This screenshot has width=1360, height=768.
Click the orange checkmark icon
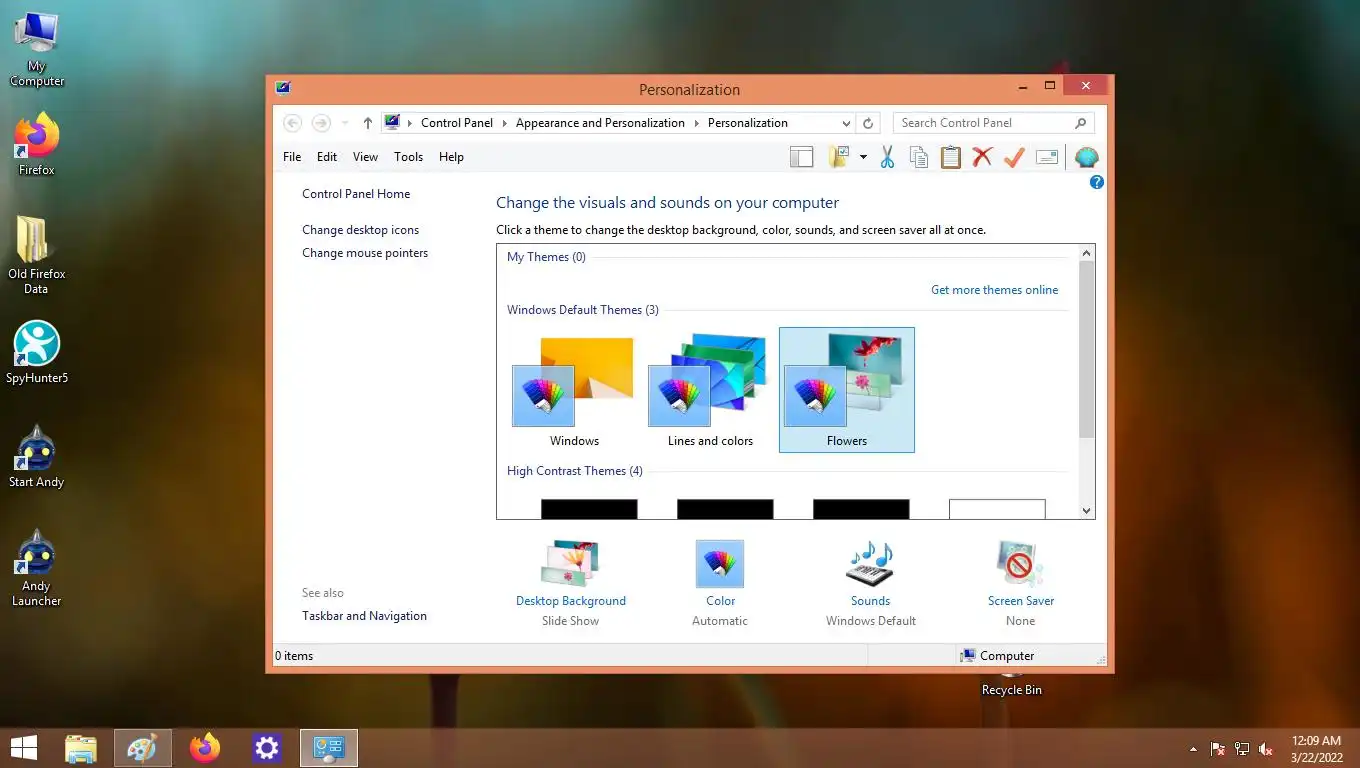click(x=1014, y=157)
